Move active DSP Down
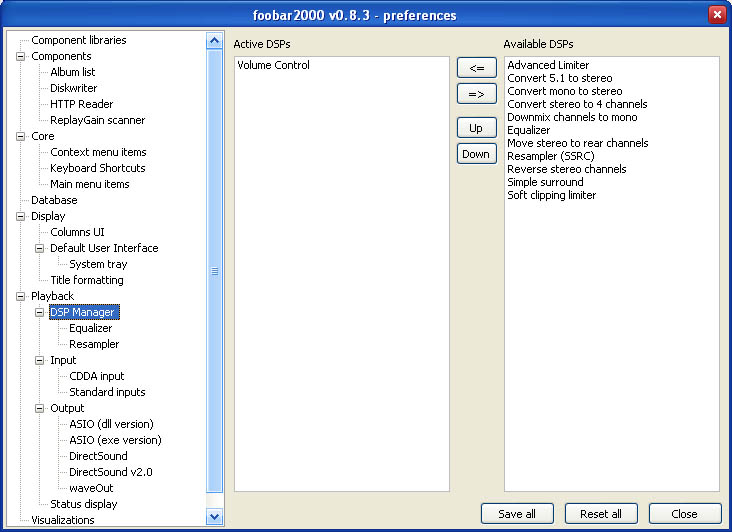 [x=477, y=154]
